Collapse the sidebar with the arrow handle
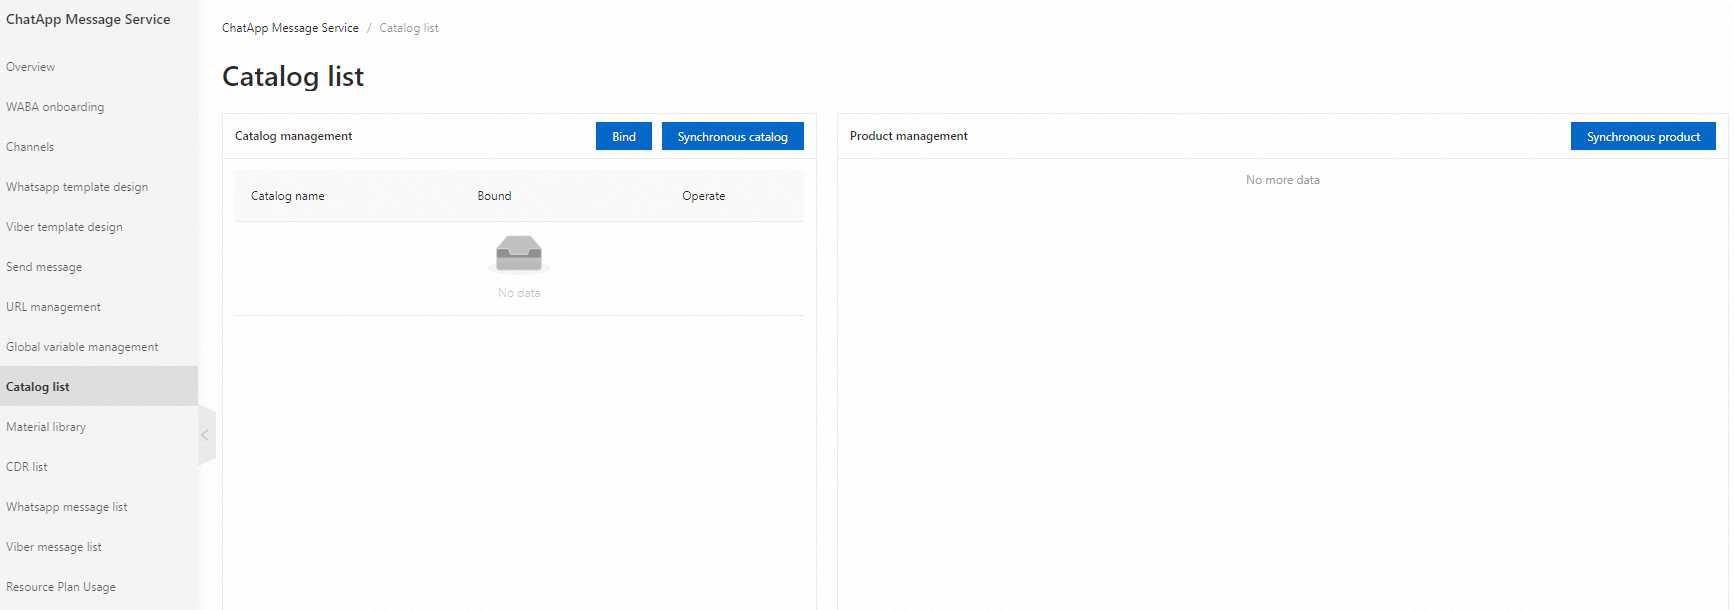Screen dimensions: 1734x610 206,435
